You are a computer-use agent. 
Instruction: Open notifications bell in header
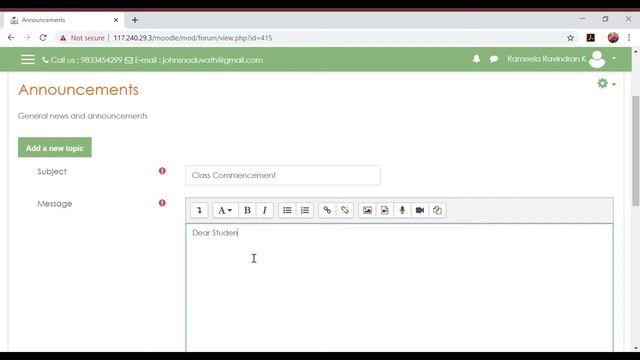click(476, 59)
